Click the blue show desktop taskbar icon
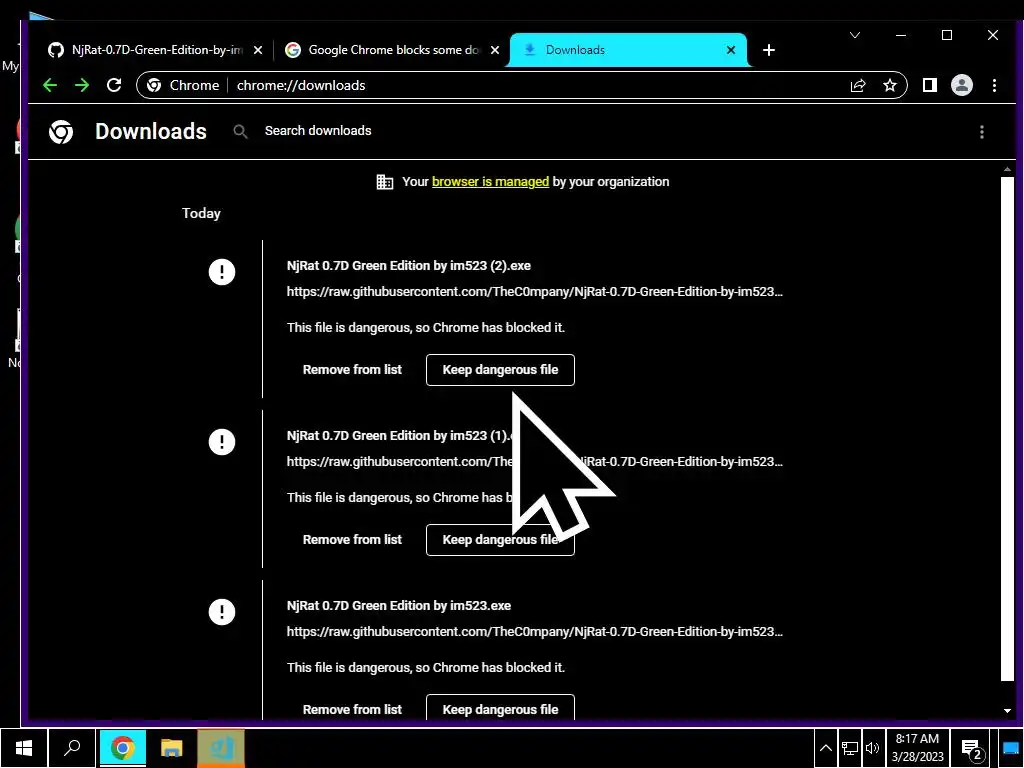1024x768 pixels. 1010,748
